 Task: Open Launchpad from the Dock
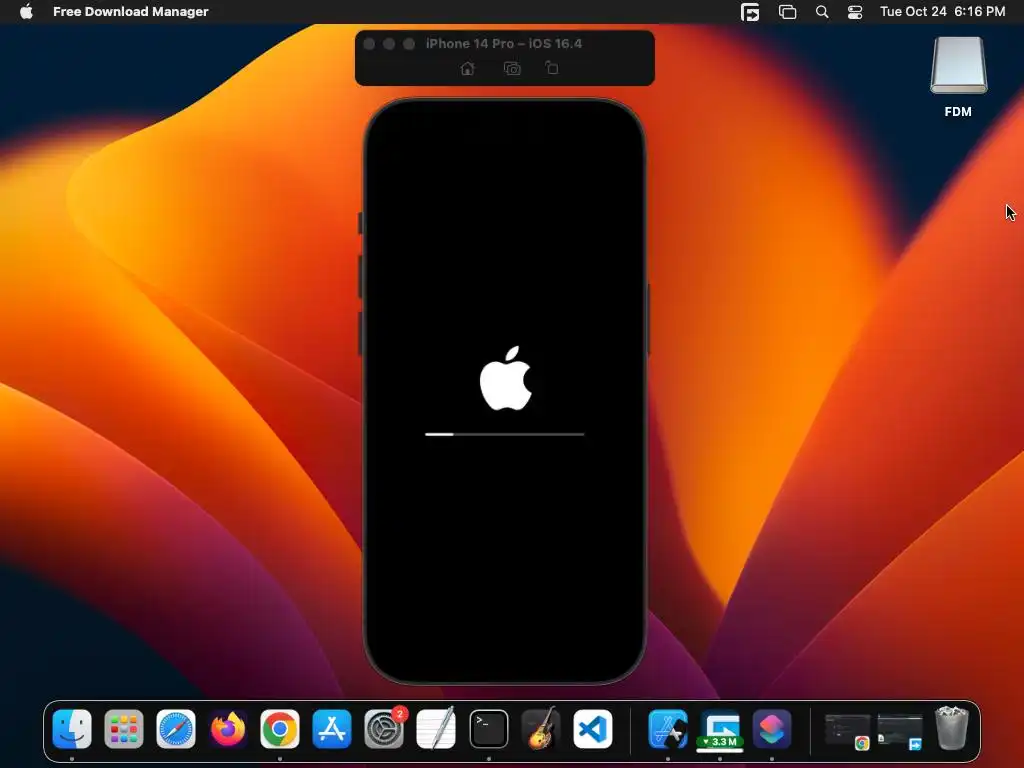tap(124, 729)
